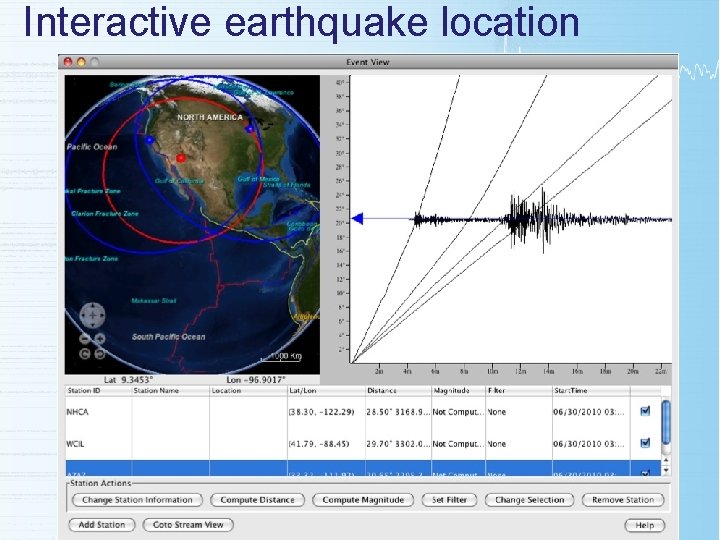
Task: Rotate the globe counterclockwise
Action: coord(84,354)
